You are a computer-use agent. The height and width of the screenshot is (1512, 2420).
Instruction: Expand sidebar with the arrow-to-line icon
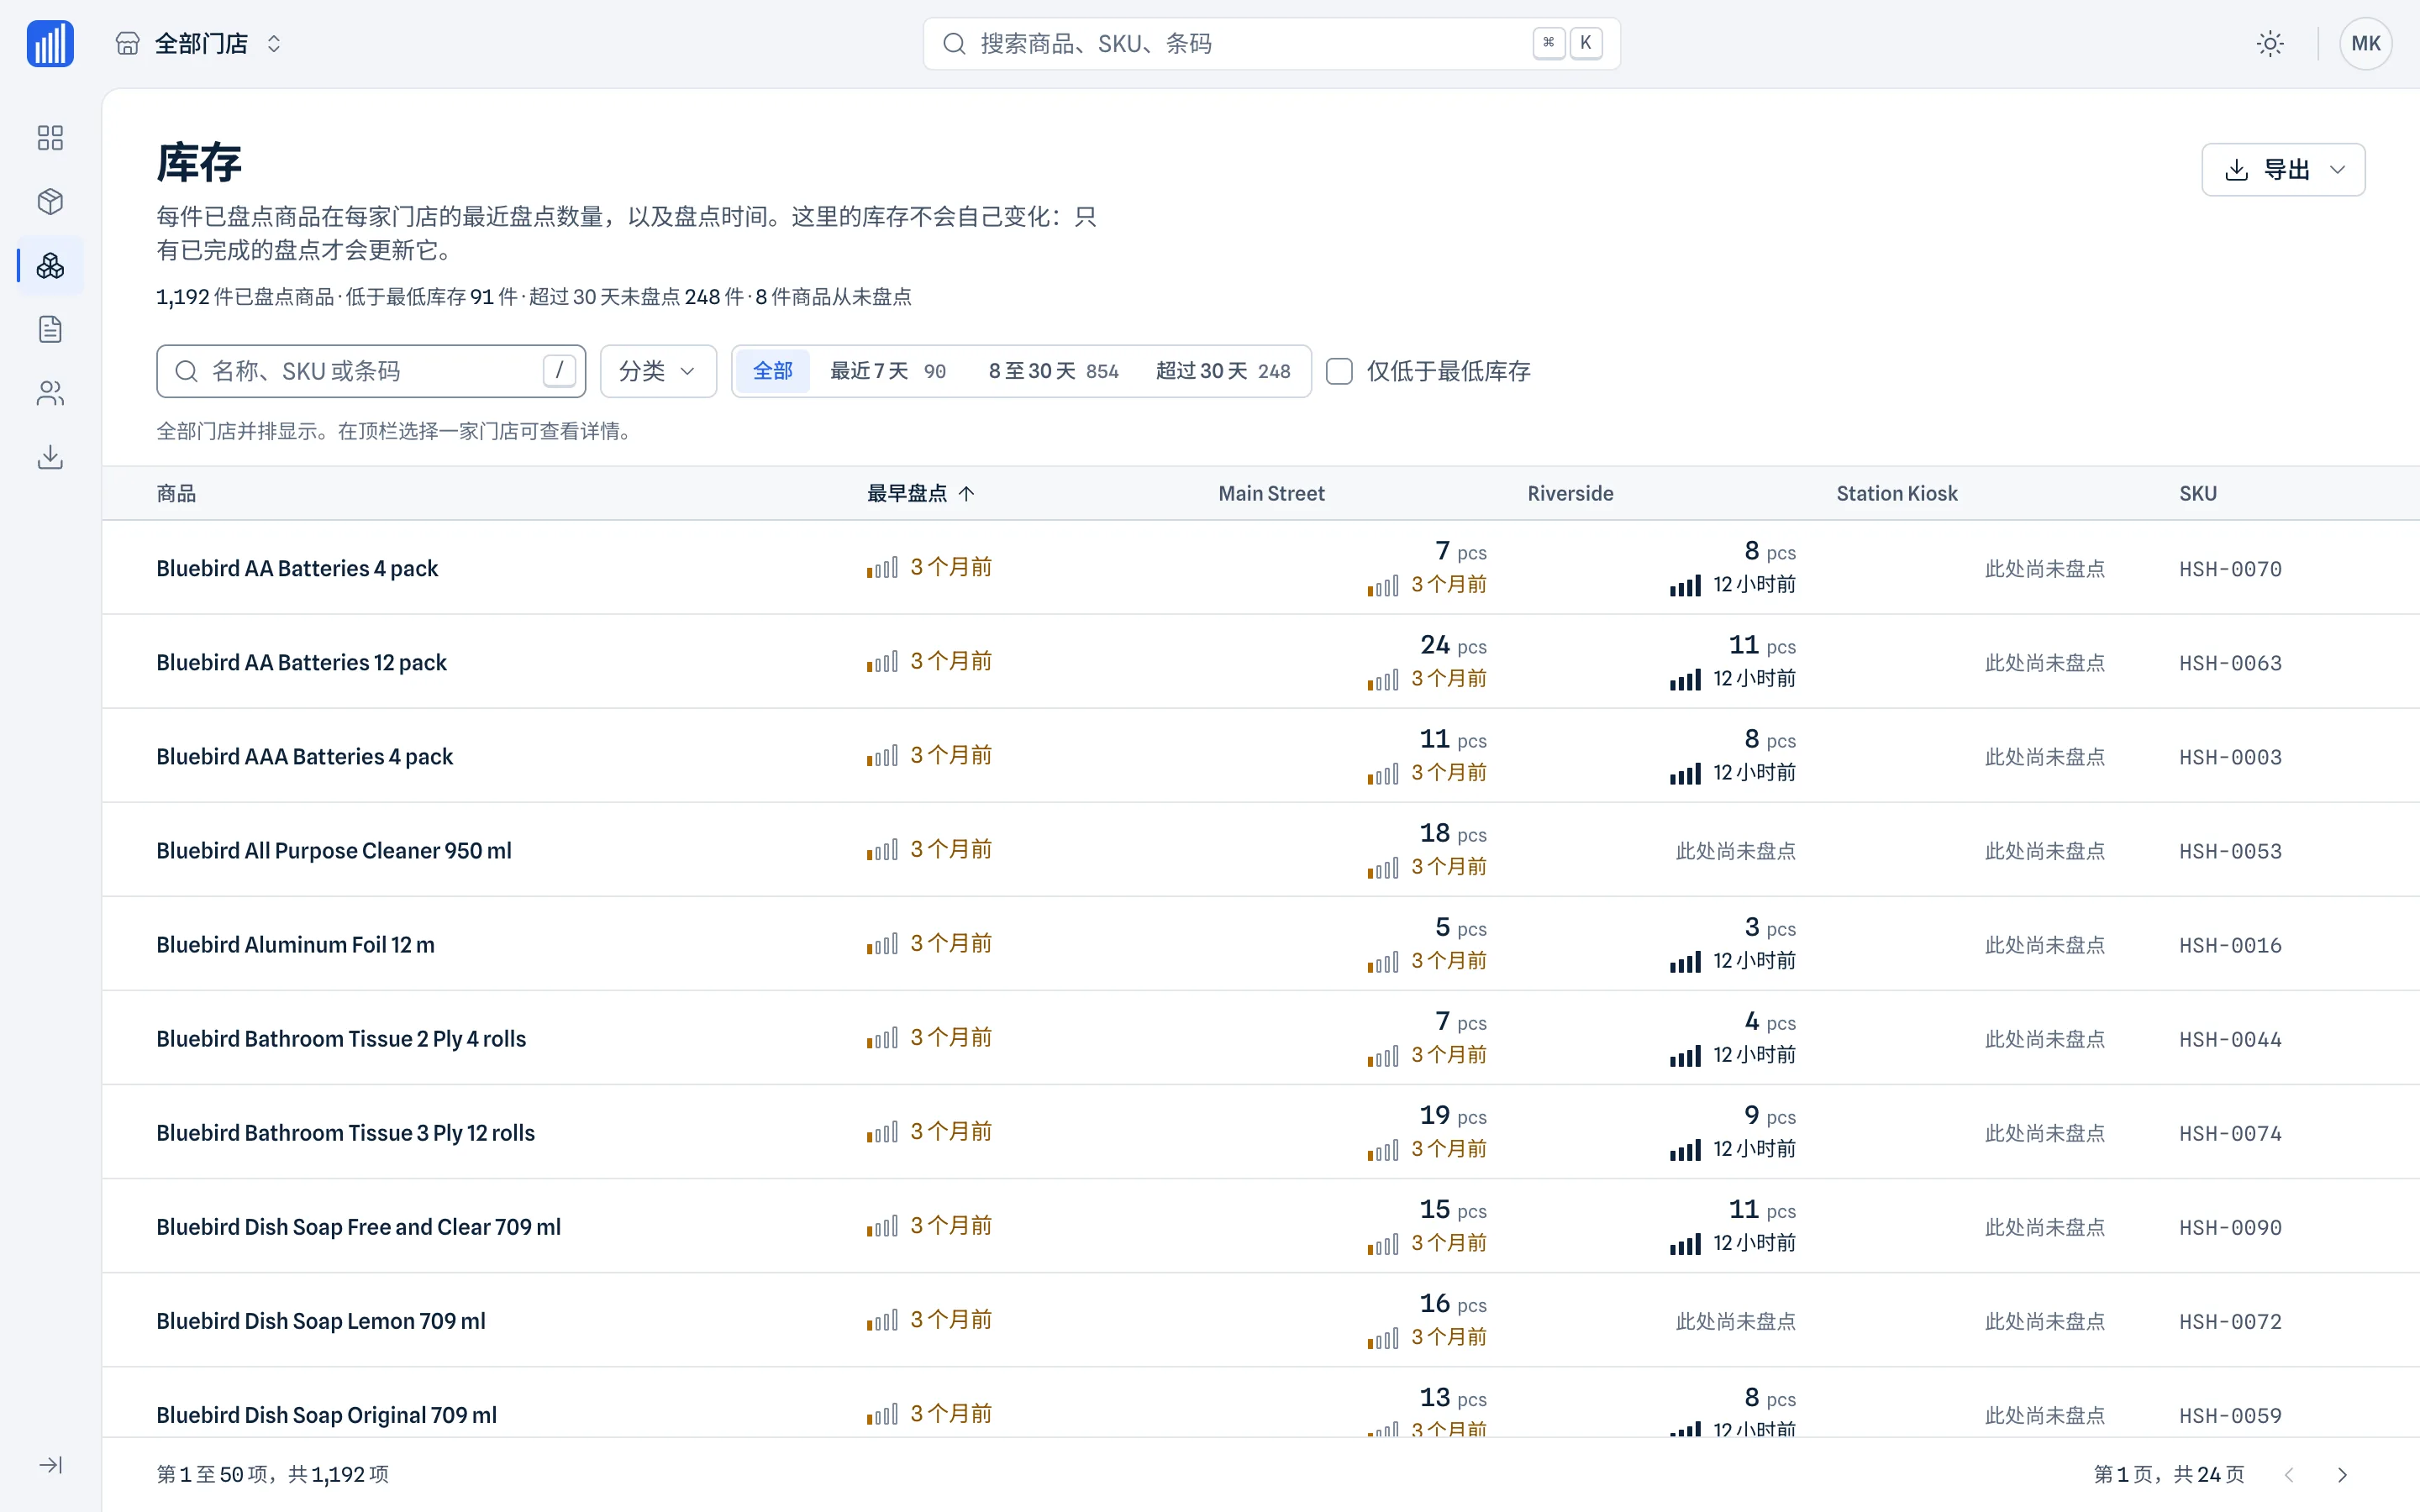click(50, 1465)
